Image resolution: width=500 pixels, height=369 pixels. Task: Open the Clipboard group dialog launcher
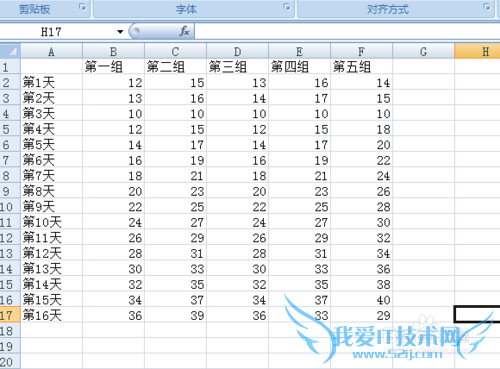[82, 7]
